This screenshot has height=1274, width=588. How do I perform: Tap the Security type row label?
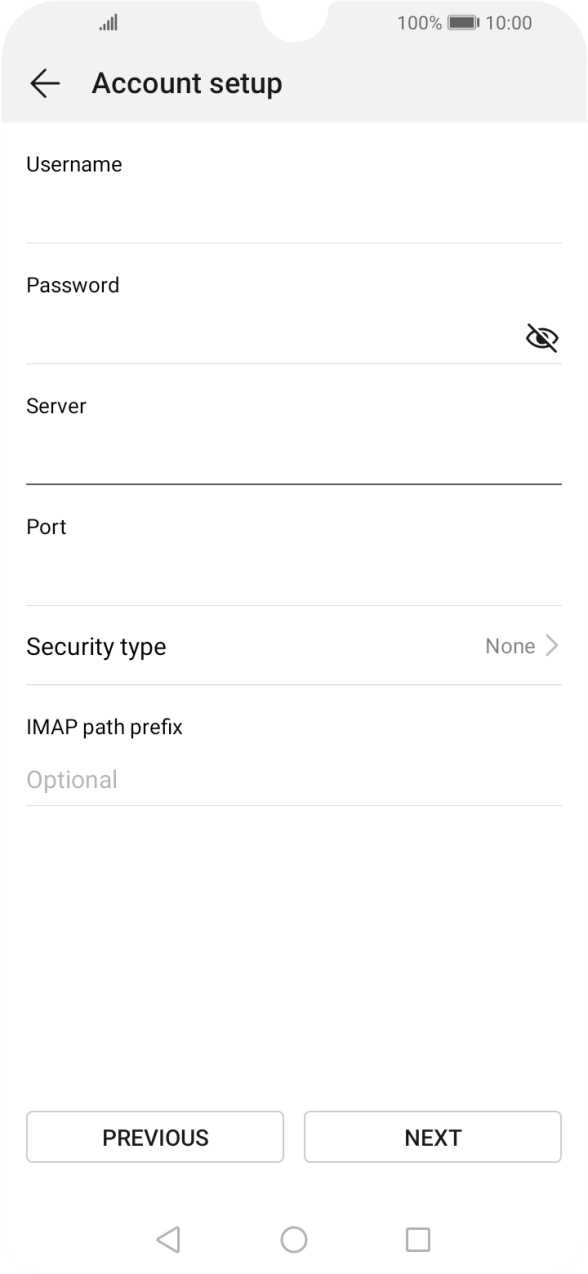click(96, 646)
